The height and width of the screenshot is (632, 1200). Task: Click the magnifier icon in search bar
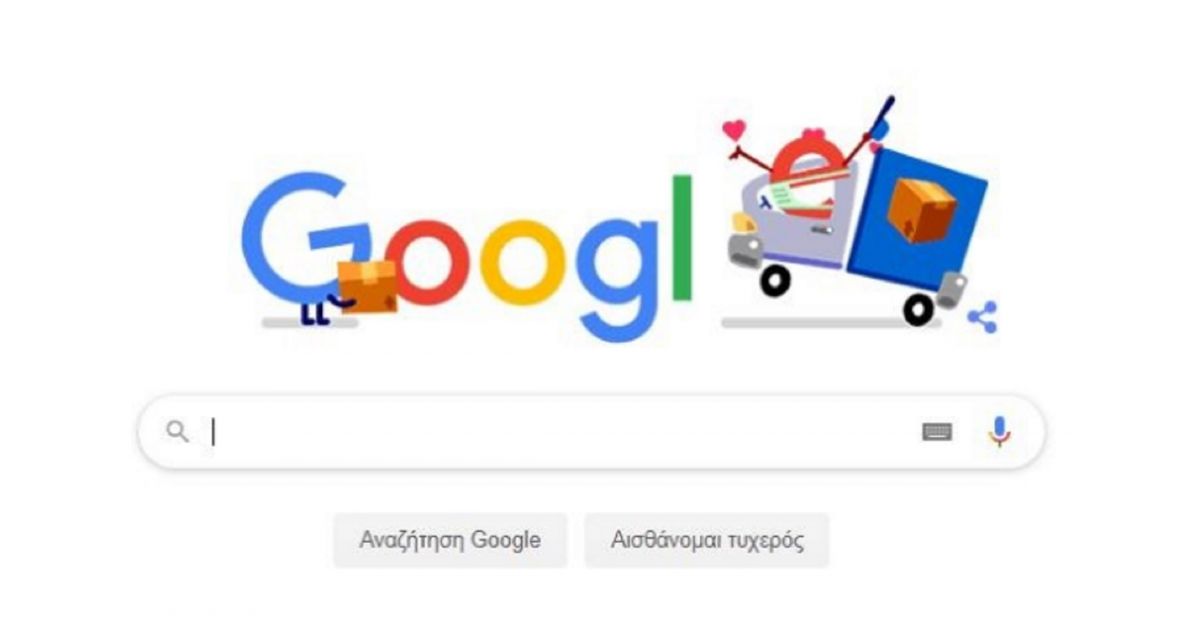pyautogui.click(x=177, y=432)
